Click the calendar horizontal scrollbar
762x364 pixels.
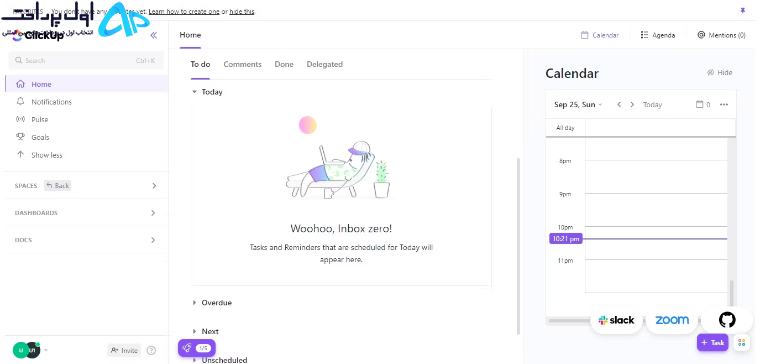569,321
